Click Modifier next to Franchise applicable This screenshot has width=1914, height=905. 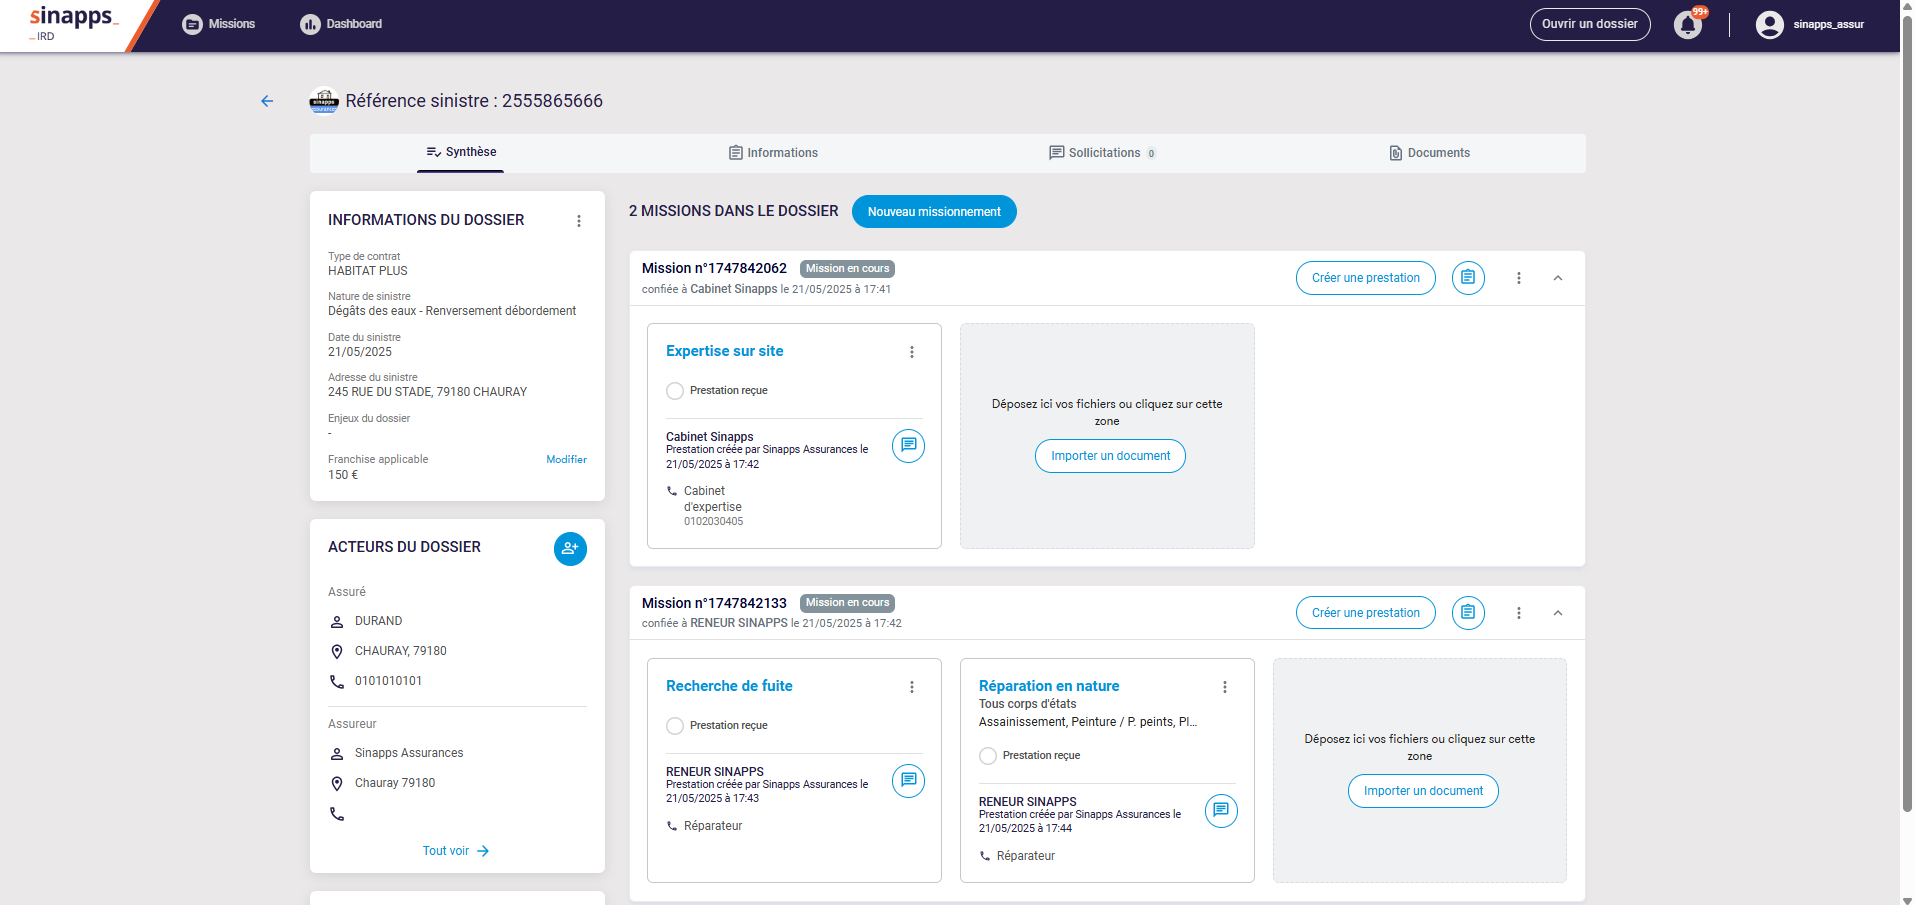(x=566, y=460)
